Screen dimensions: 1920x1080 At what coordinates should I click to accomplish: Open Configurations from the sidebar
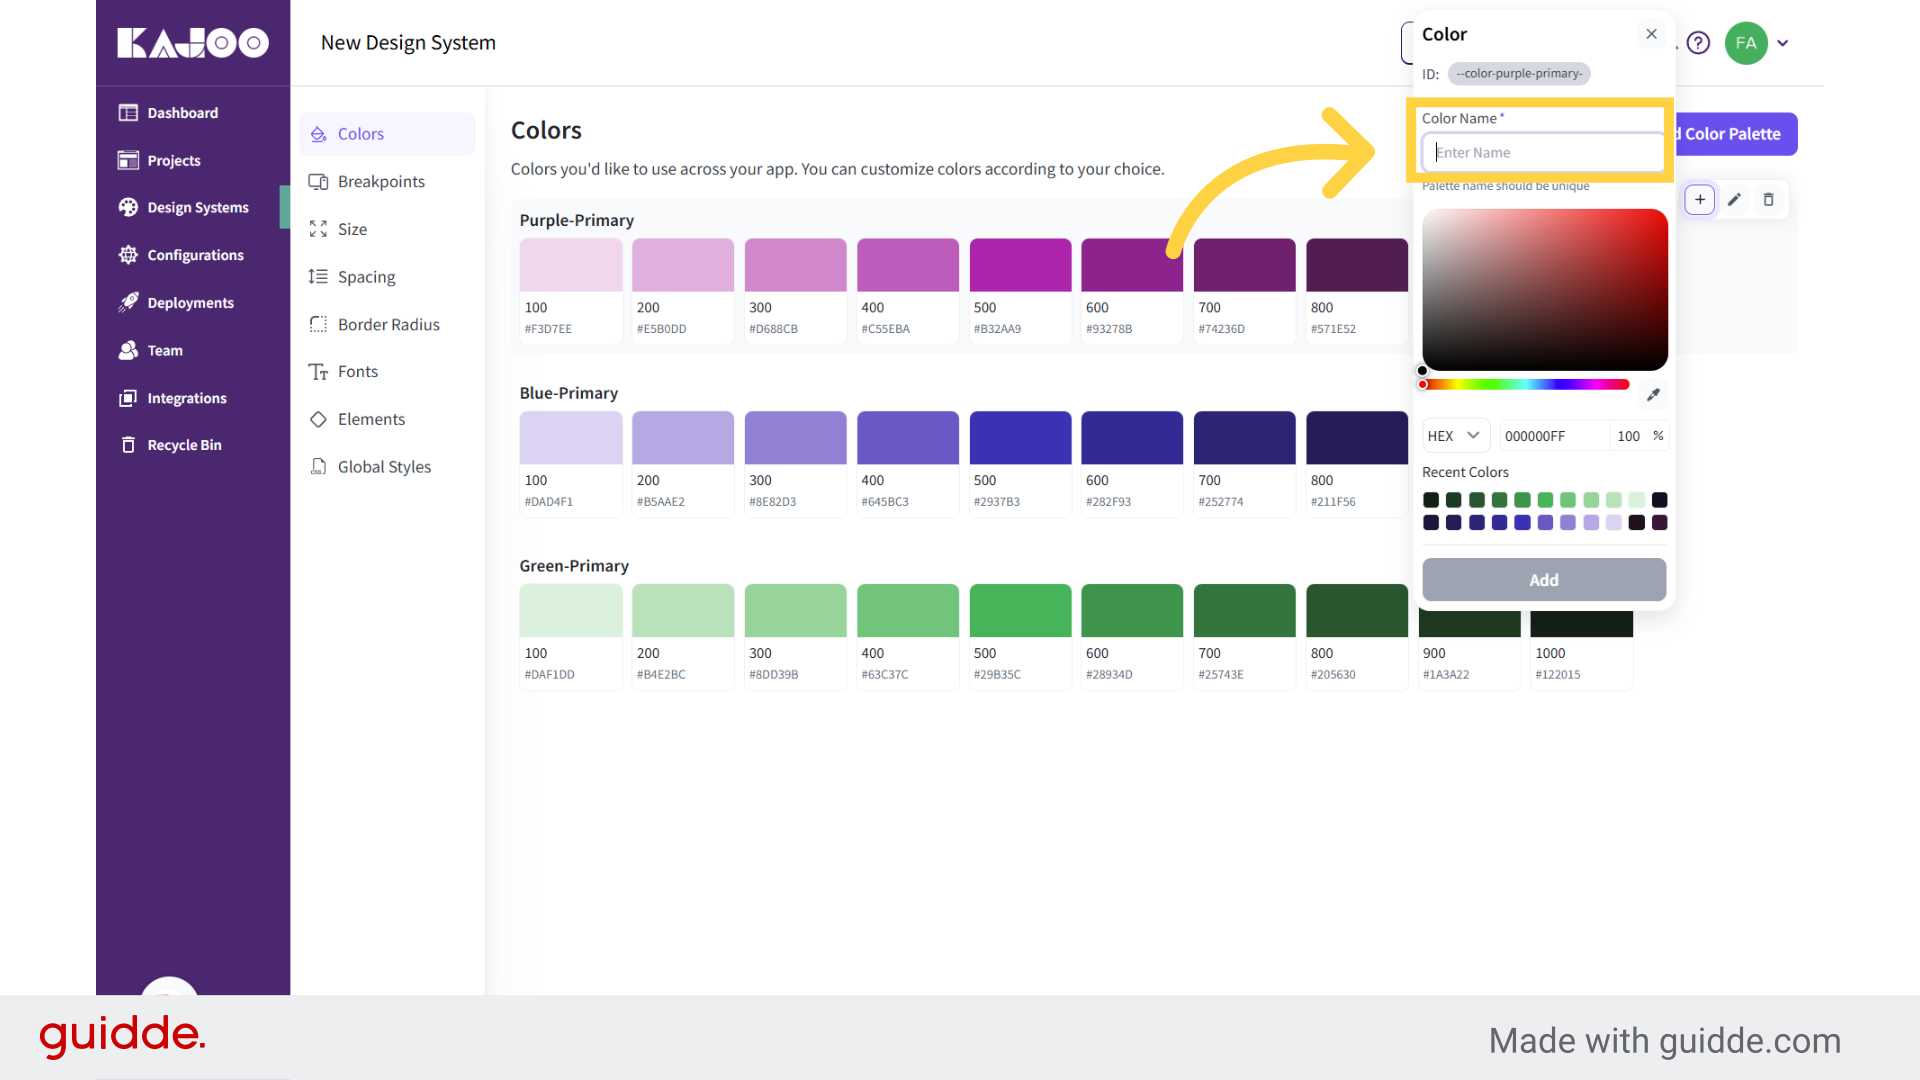181,255
